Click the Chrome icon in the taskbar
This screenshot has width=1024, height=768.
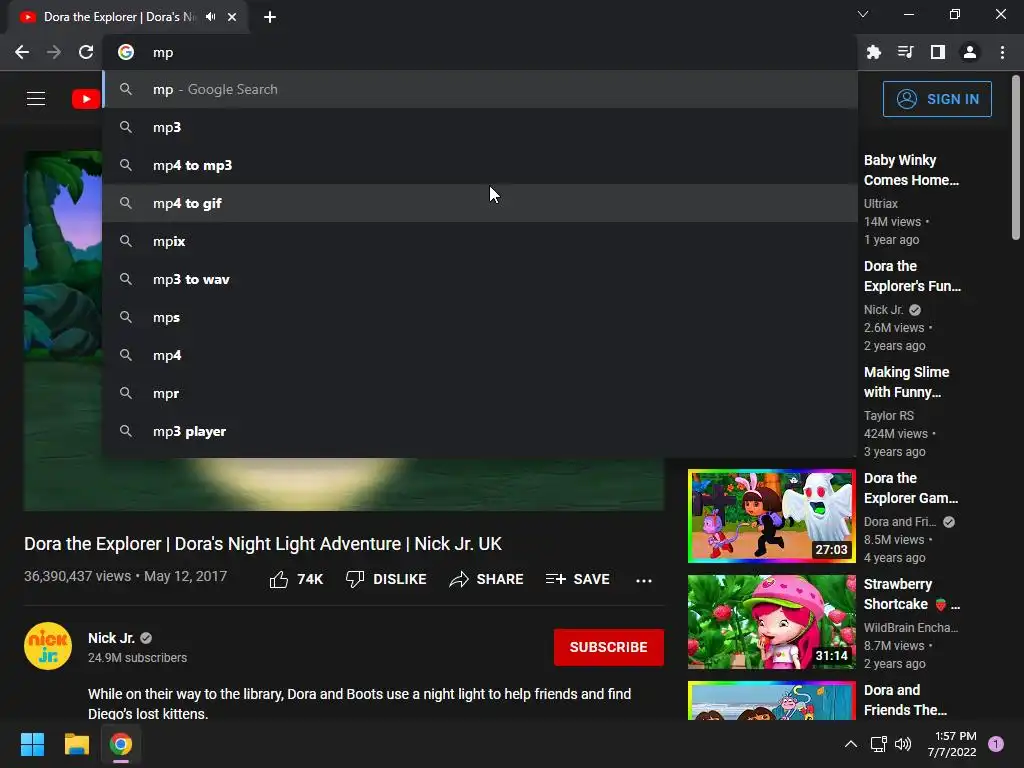[x=121, y=744]
